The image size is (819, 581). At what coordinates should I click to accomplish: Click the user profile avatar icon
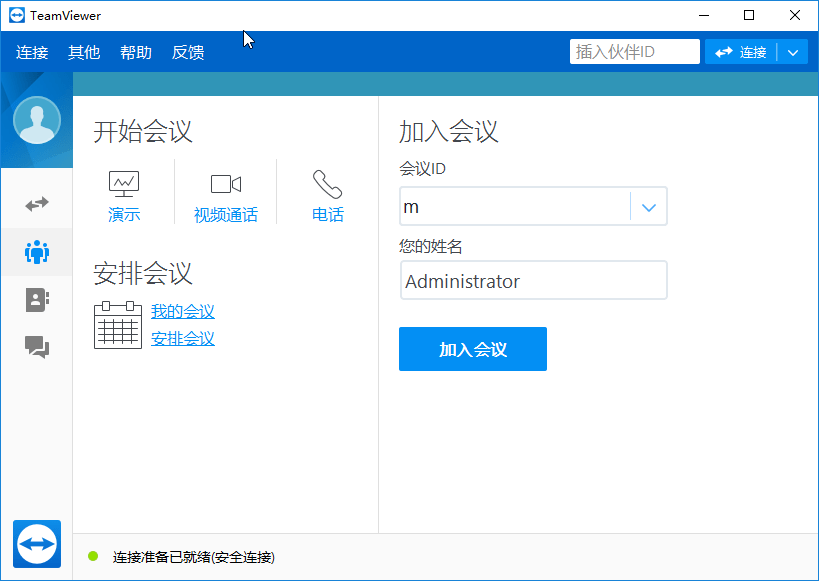pos(37,121)
